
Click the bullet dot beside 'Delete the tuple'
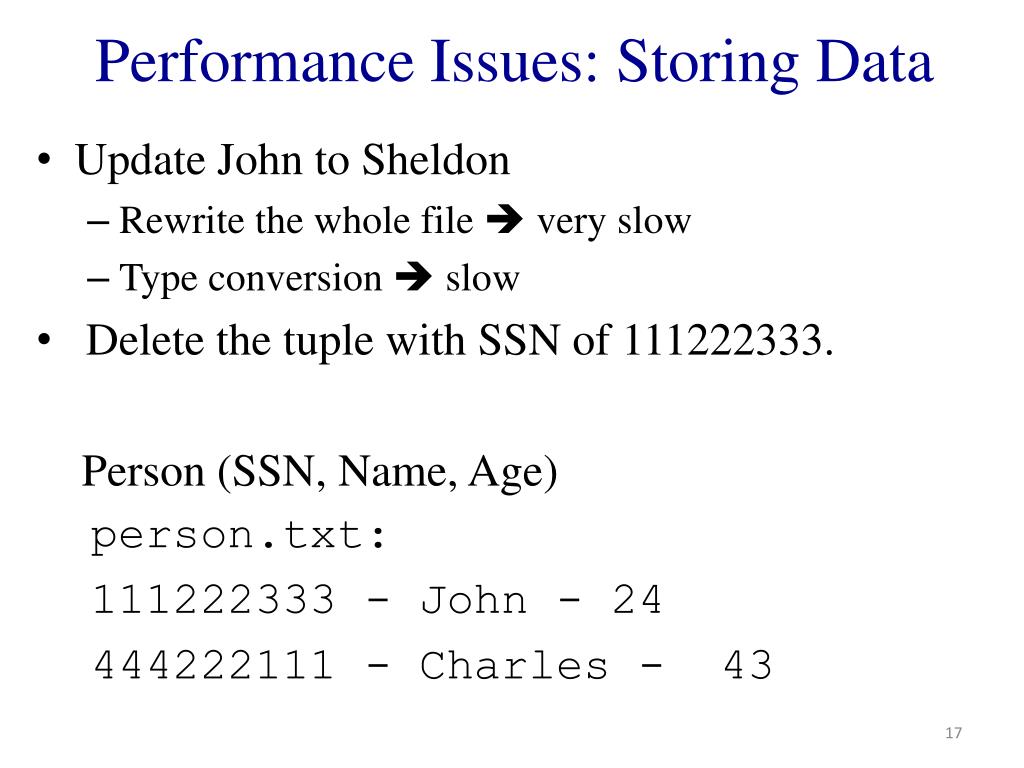coord(44,340)
